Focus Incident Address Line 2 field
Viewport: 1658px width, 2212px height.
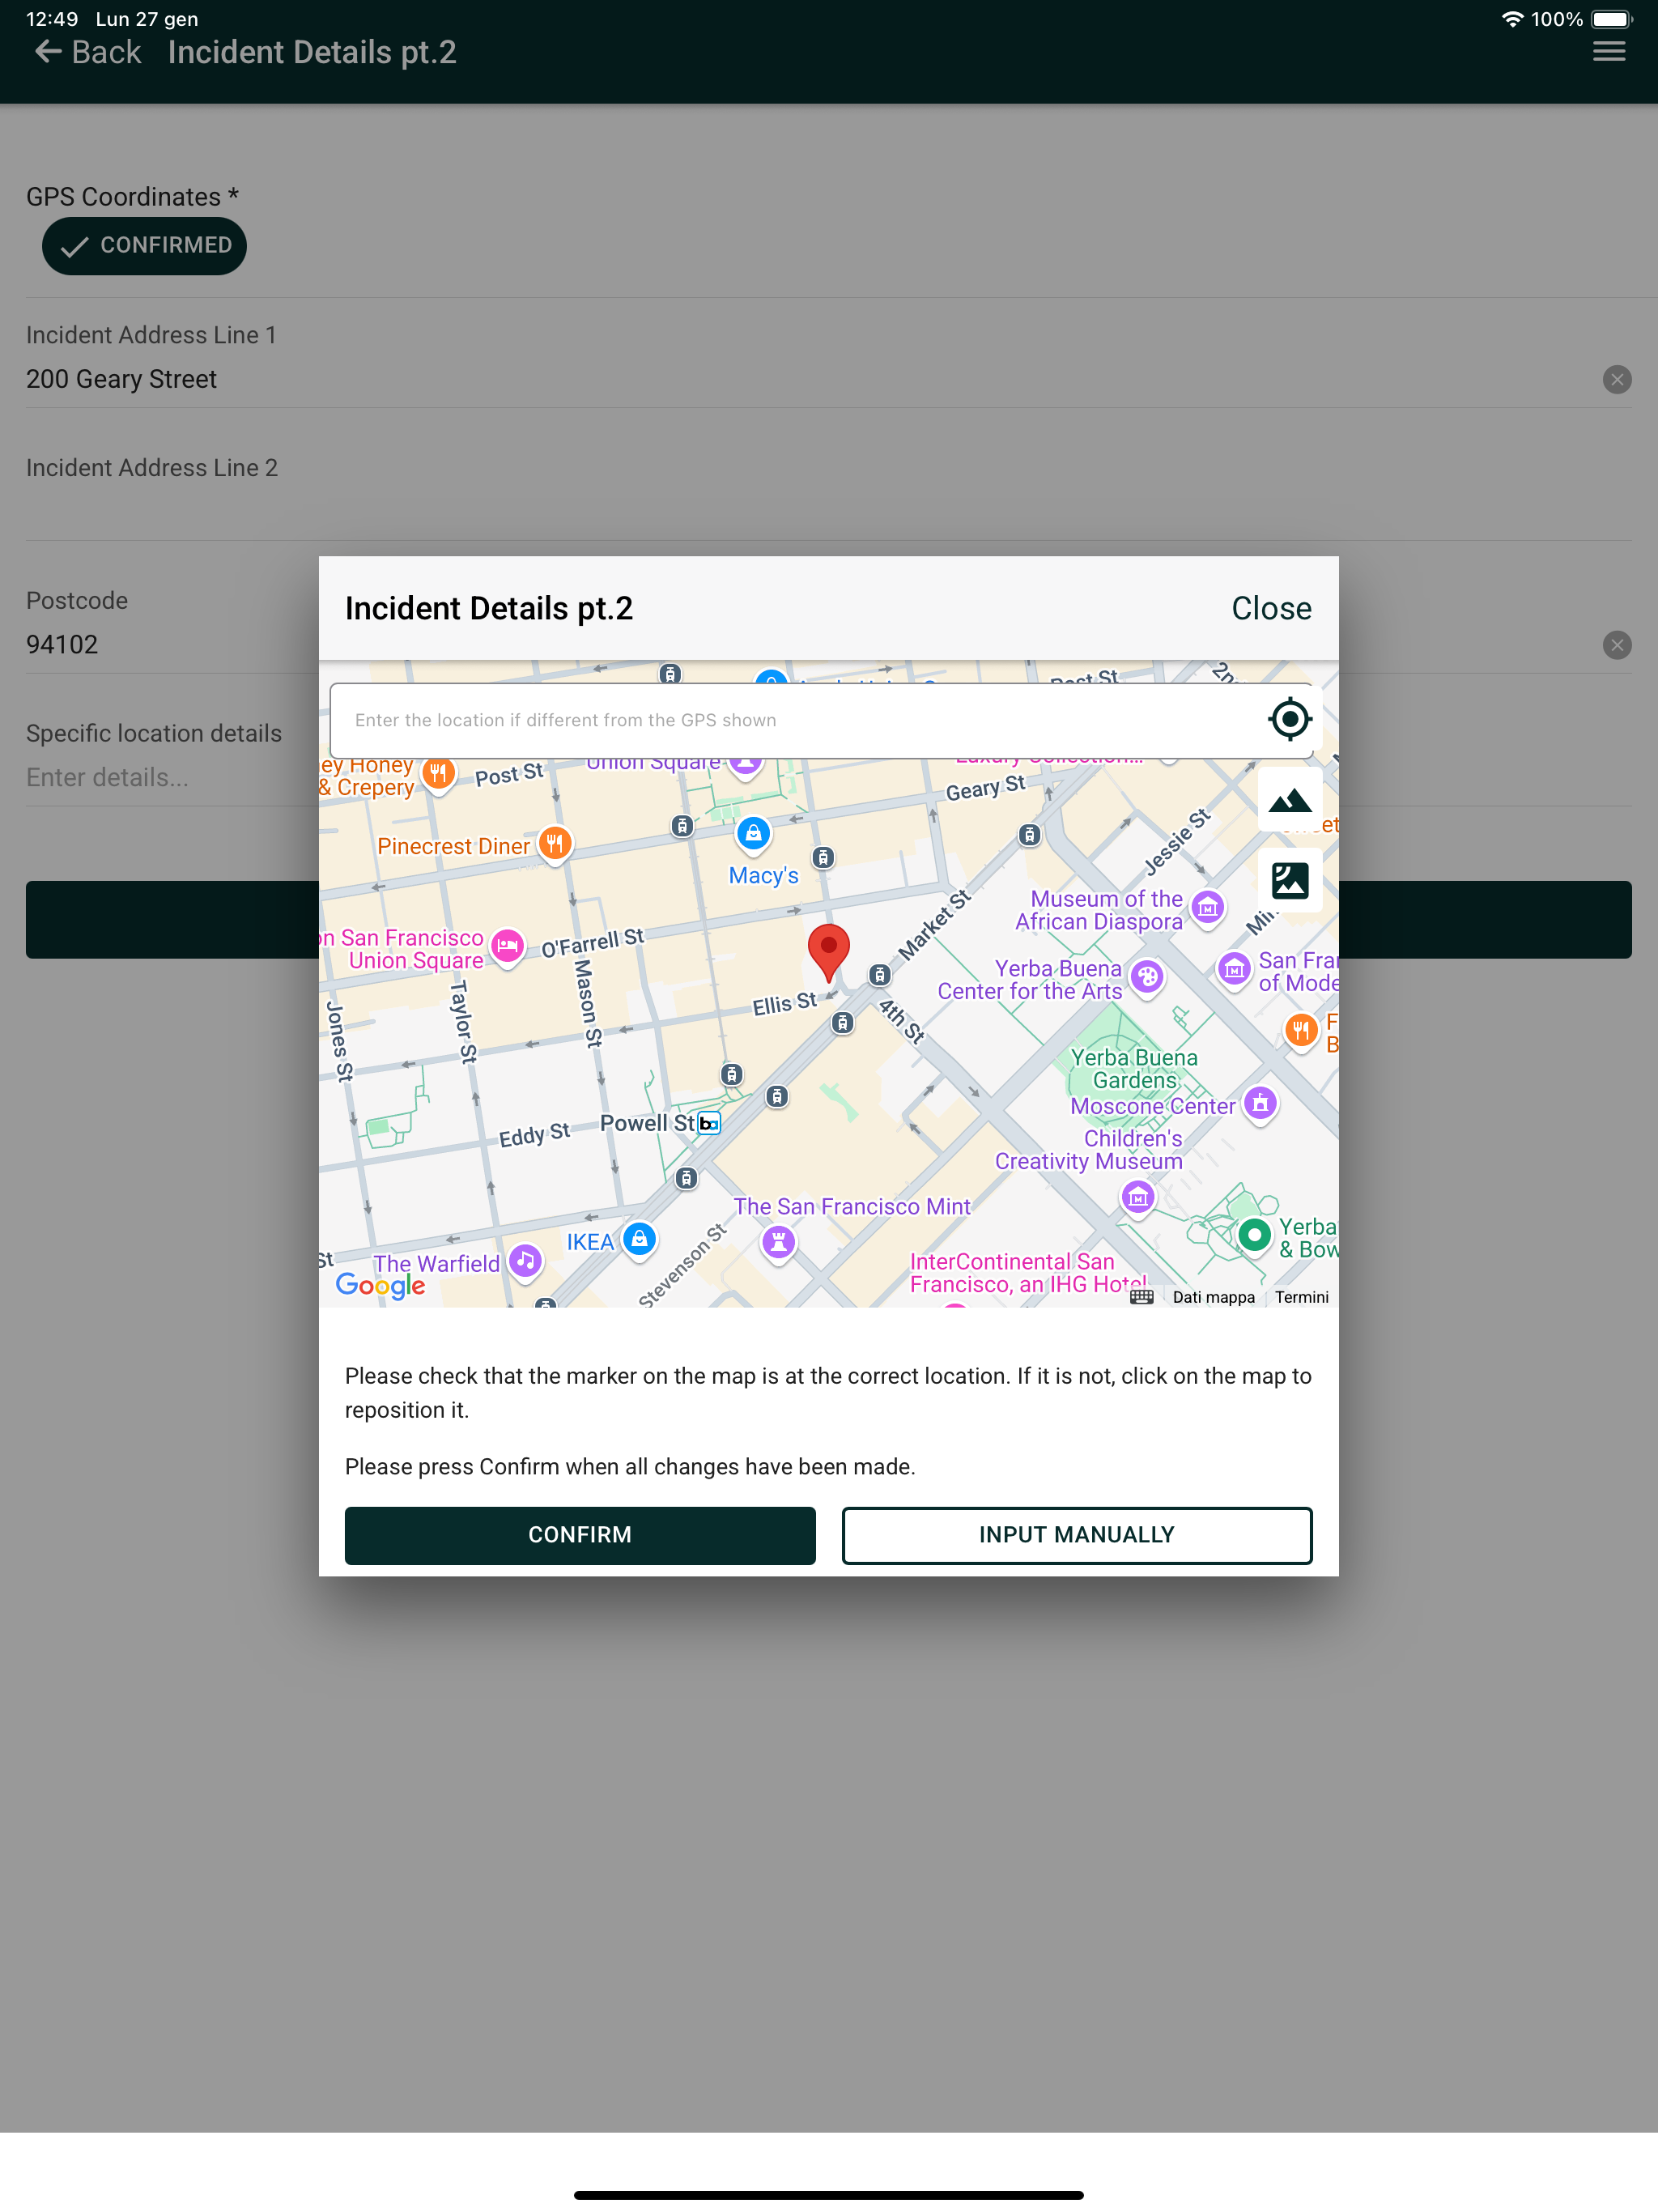pos(828,512)
